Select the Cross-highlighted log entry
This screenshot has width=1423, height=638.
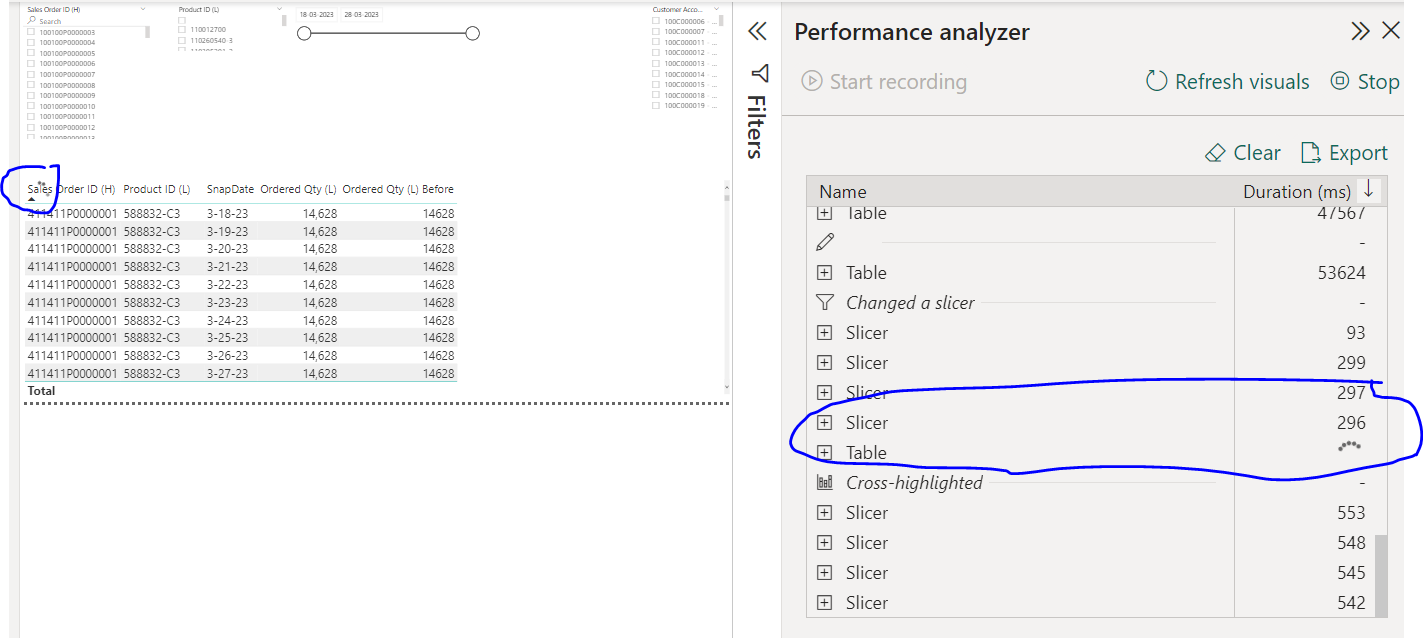(x=914, y=483)
